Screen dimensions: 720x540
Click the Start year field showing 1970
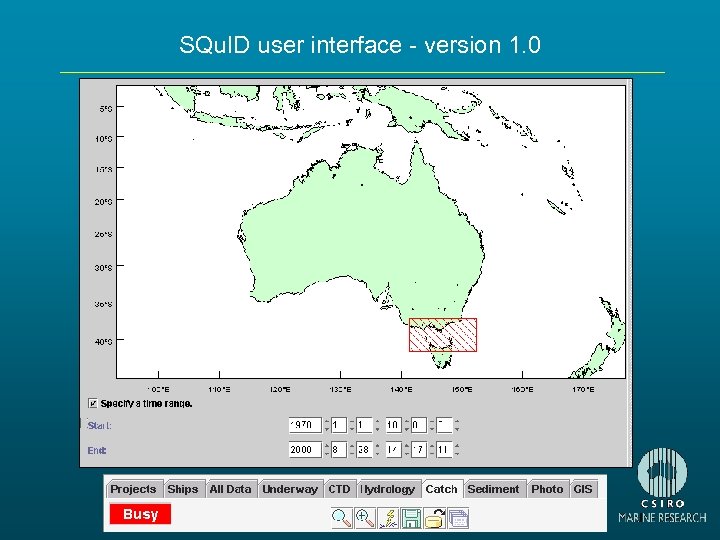[x=305, y=425]
